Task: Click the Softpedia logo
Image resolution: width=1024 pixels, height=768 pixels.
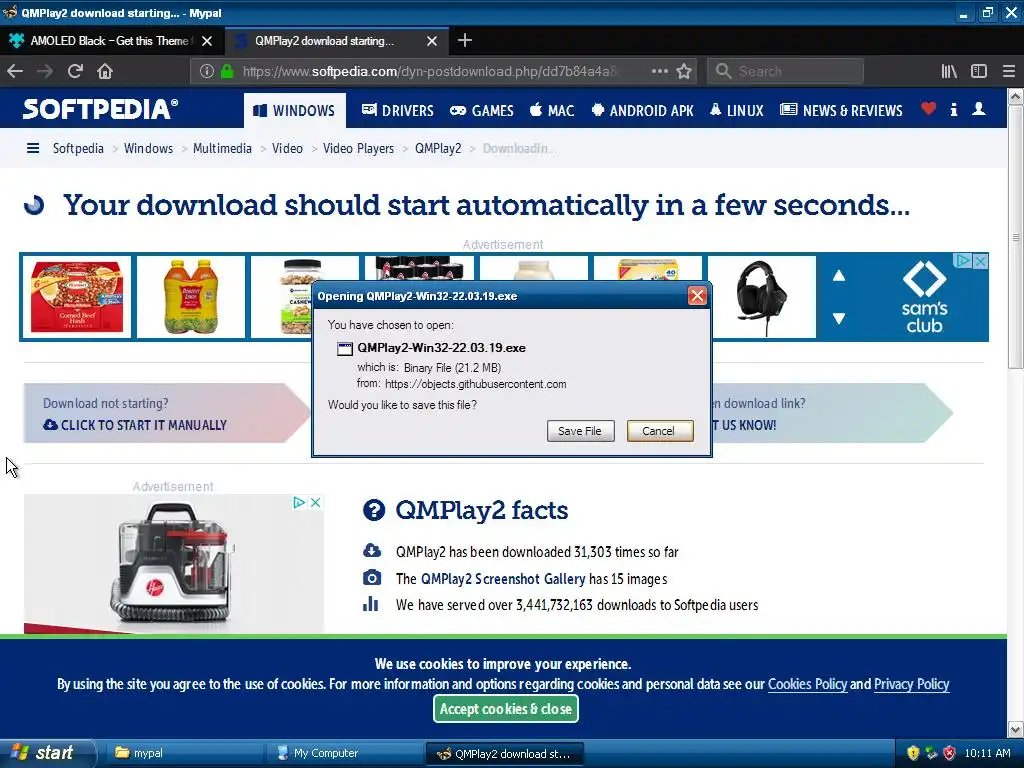Action: click(100, 109)
